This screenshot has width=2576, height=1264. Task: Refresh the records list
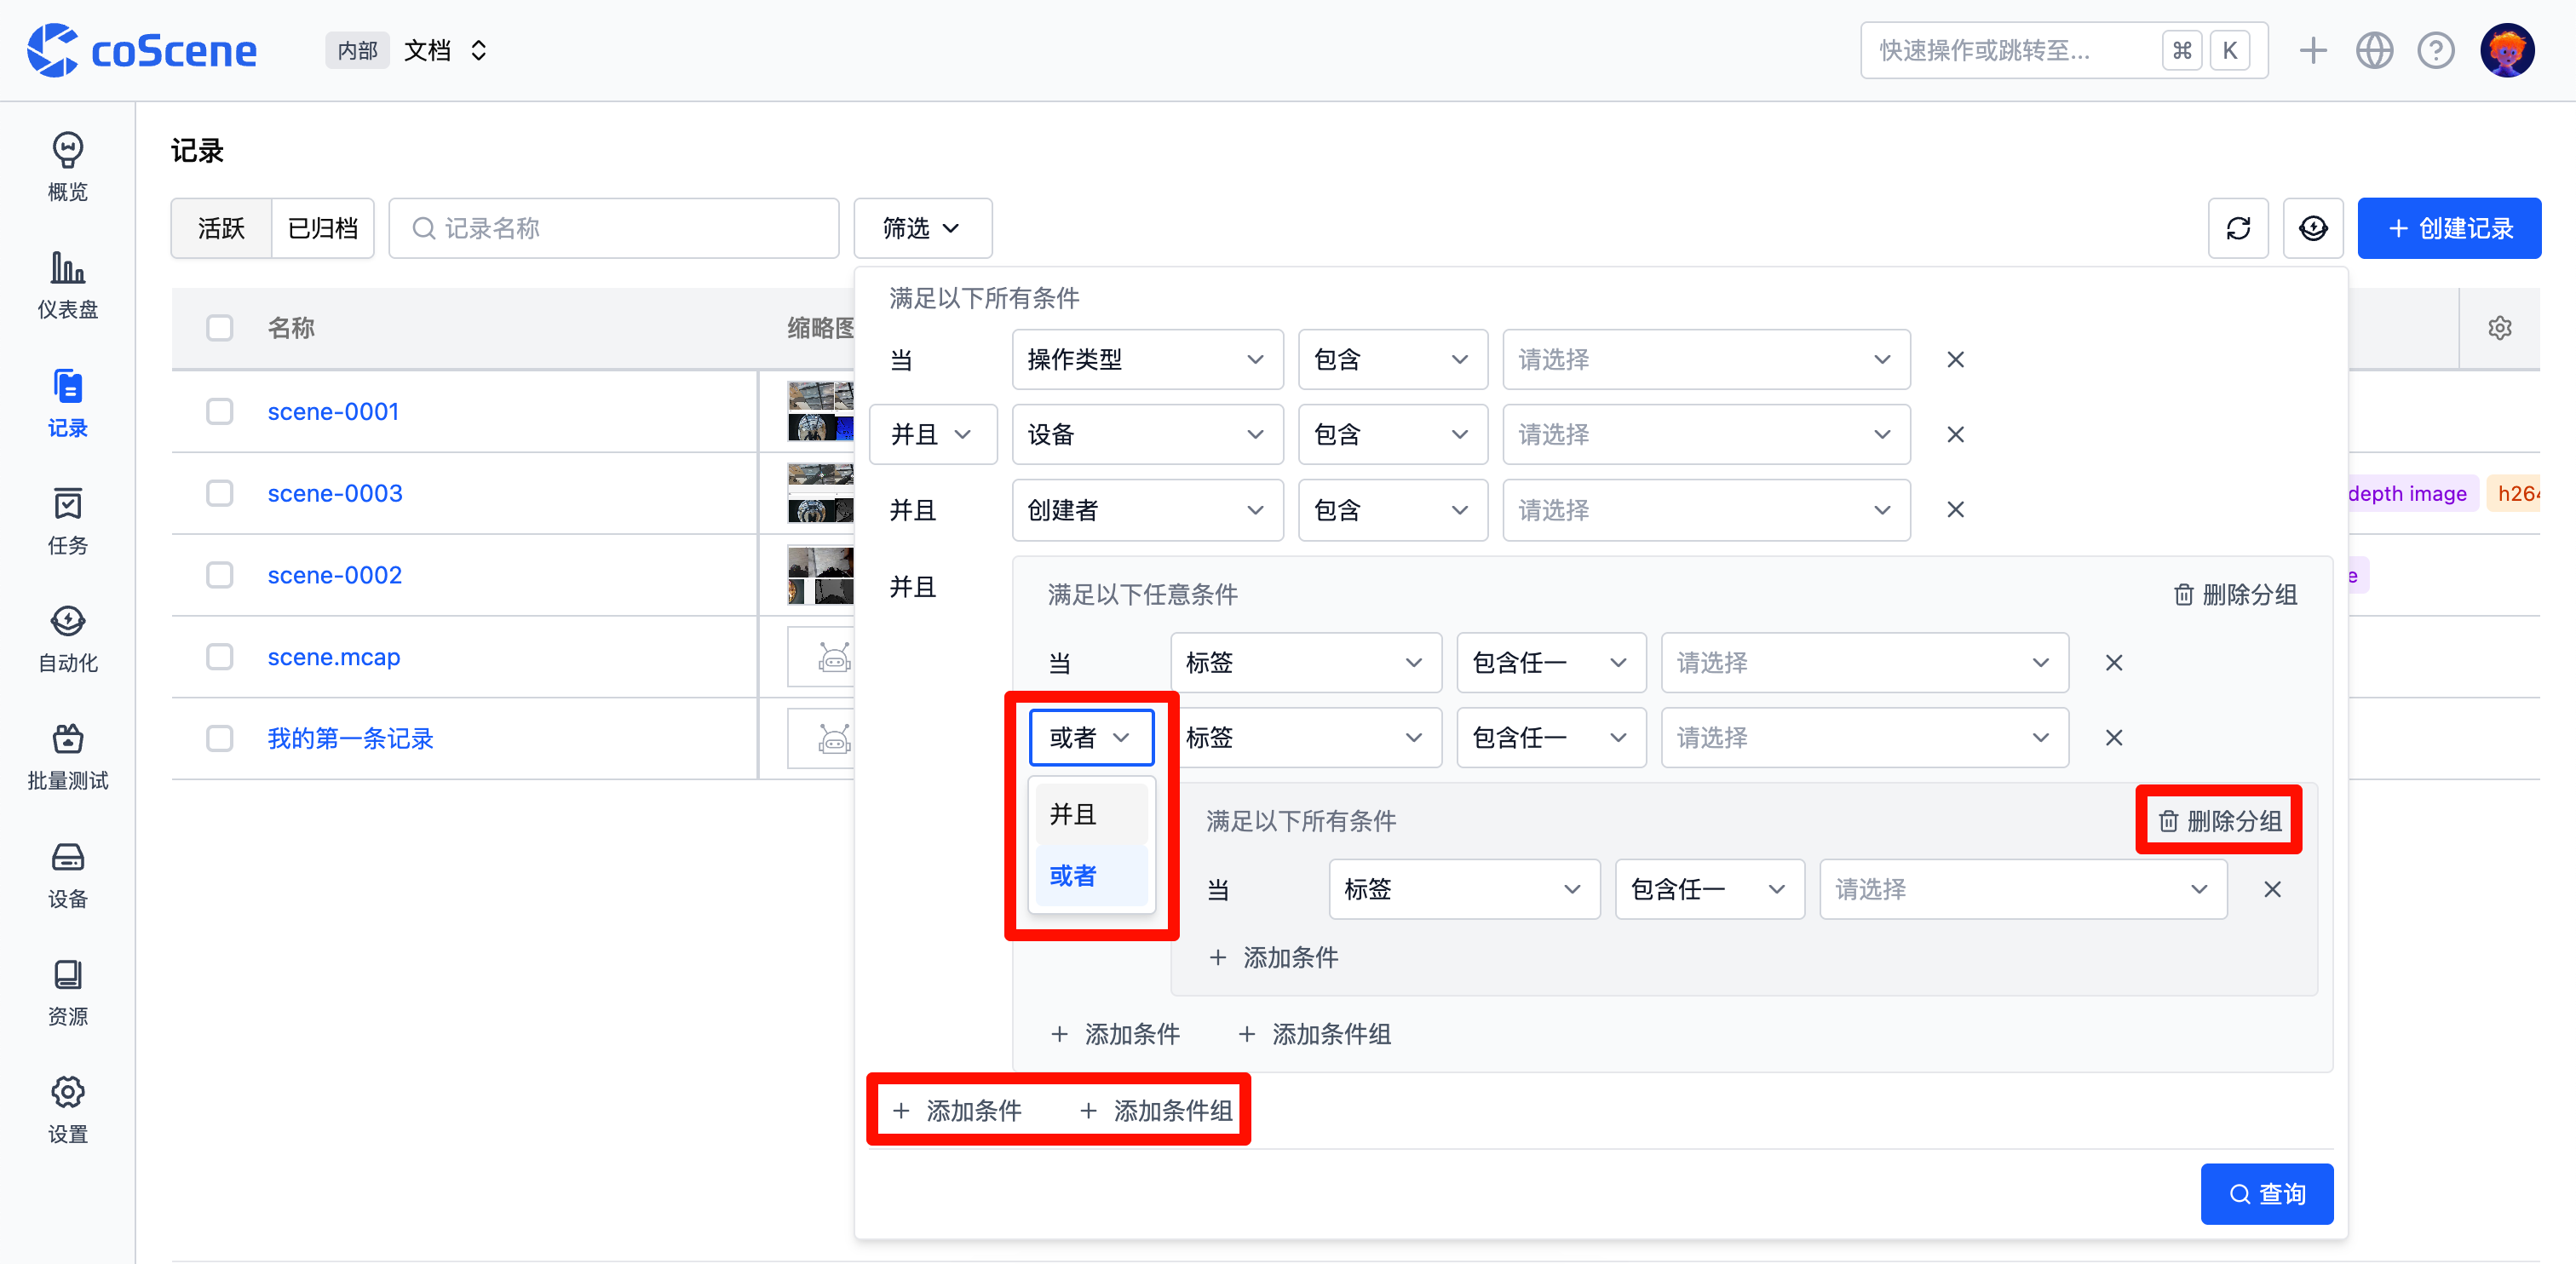click(2239, 227)
